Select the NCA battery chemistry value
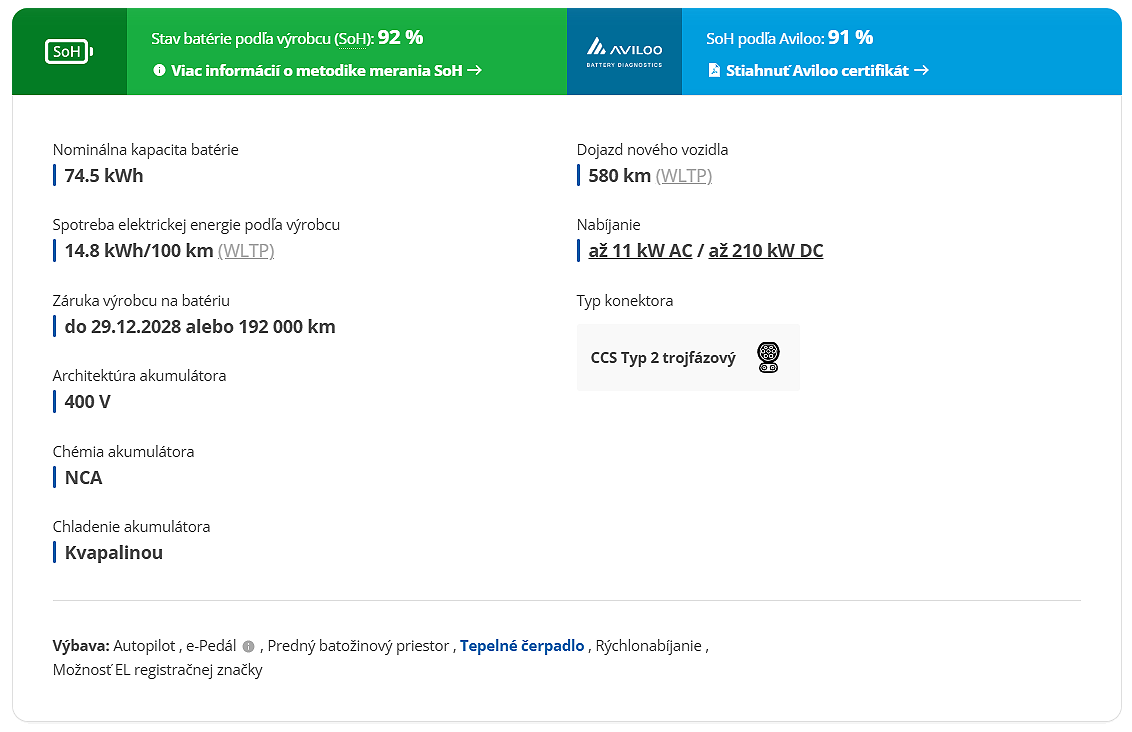This screenshot has width=1132, height=732. pos(84,477)
